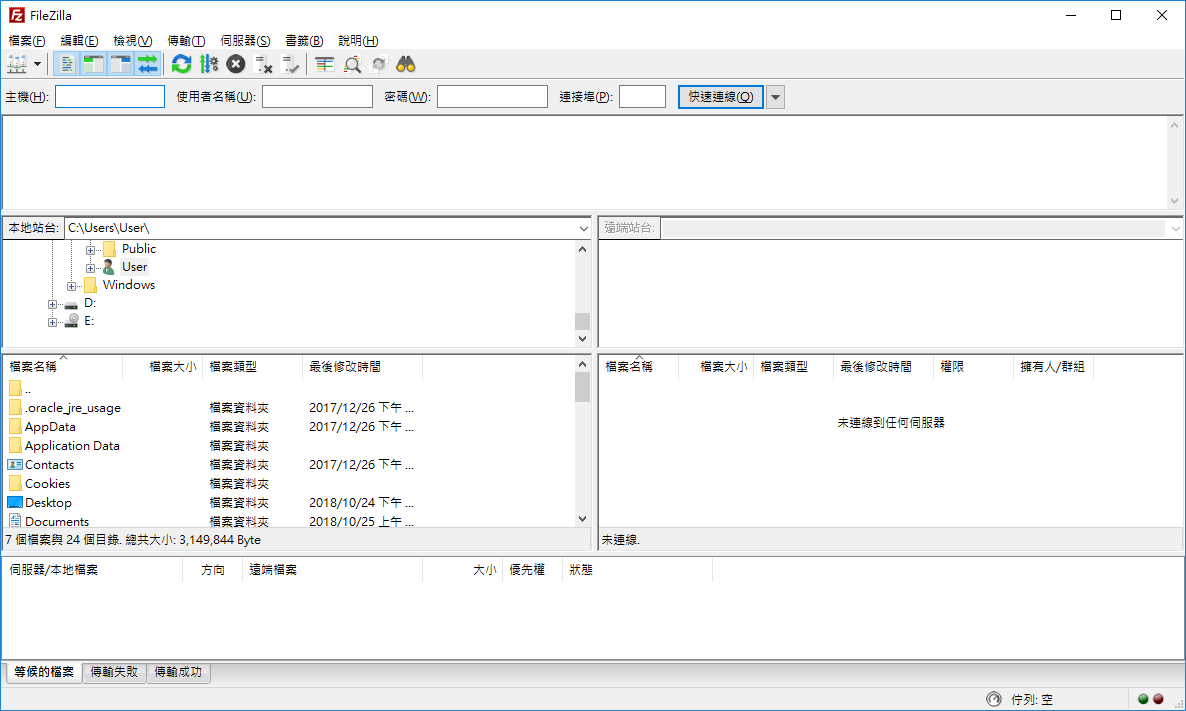Select Windows folder in local tree
This screenshot has width=1186, height=711.
coord(129,285)
